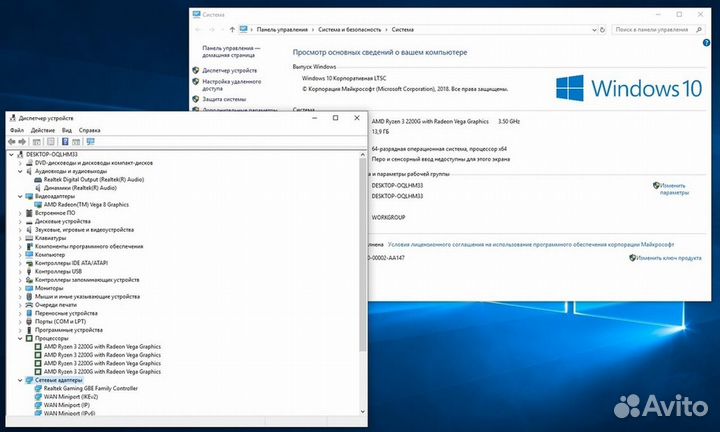Select the Программные устройства row
This screenshot has height=432, width=720.
69,330
